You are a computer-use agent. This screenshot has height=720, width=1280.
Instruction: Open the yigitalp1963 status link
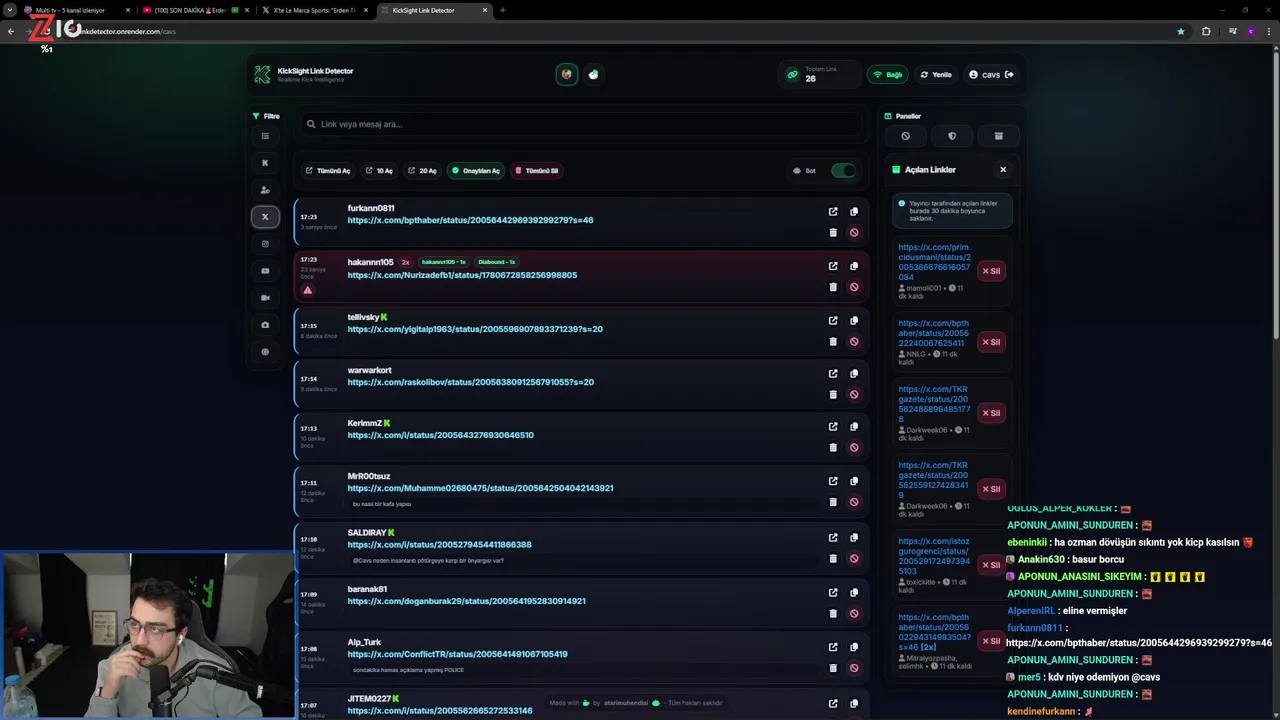click(475, 329)
